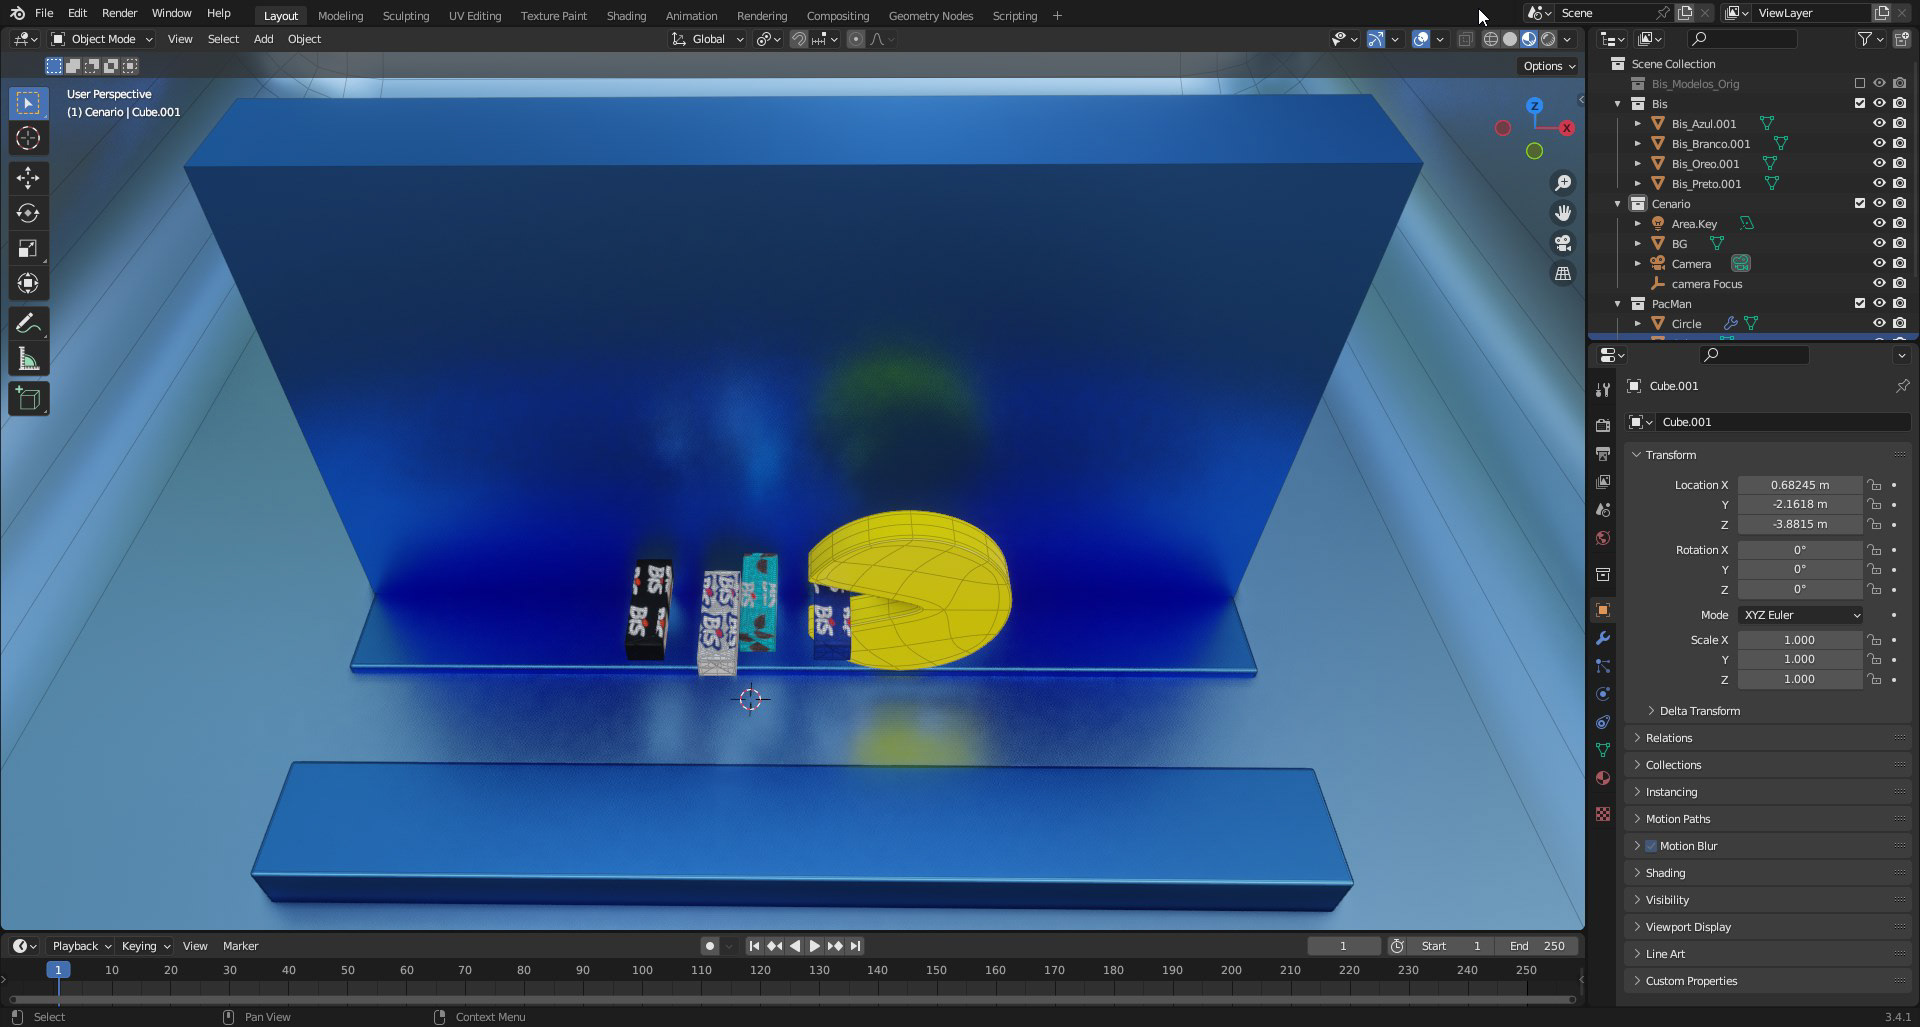1920x1027 pixels.
Task: Select the Transform tool
Action: click(28, 283)
